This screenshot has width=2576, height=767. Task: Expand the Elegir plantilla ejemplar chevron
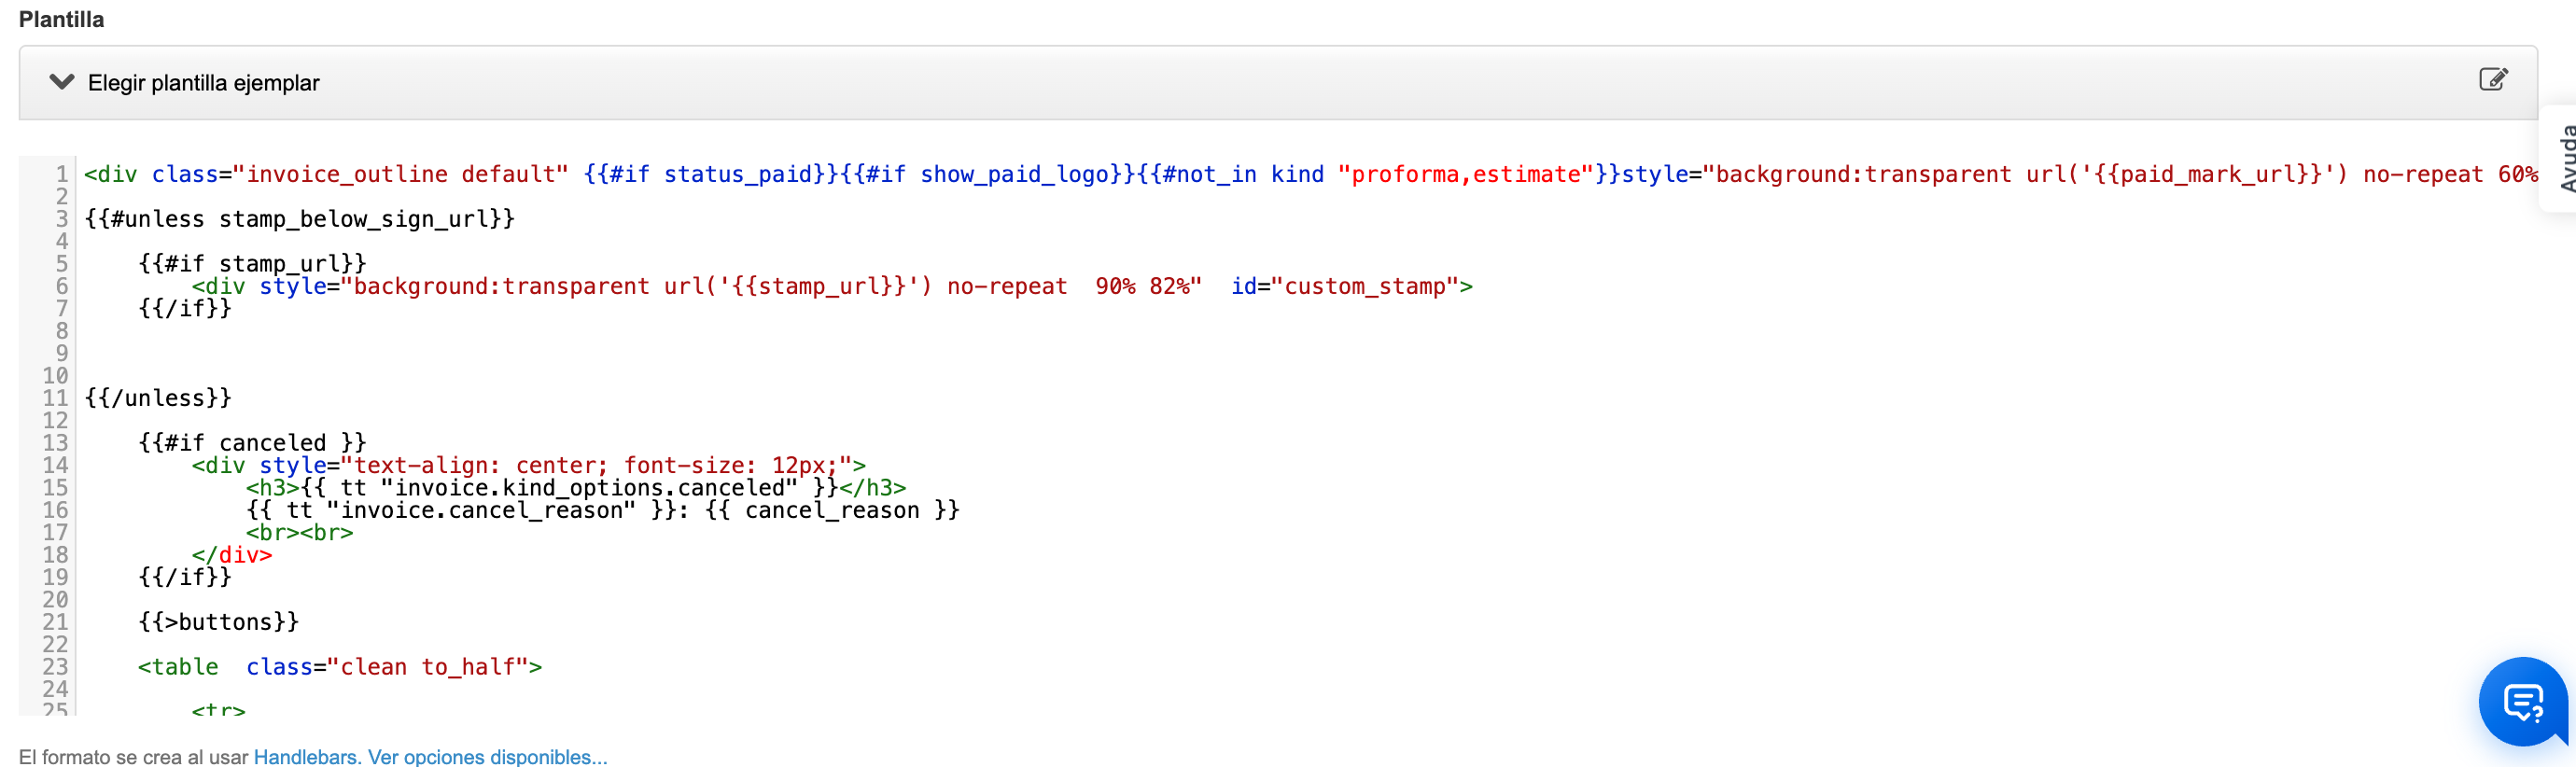click(62, 82)
